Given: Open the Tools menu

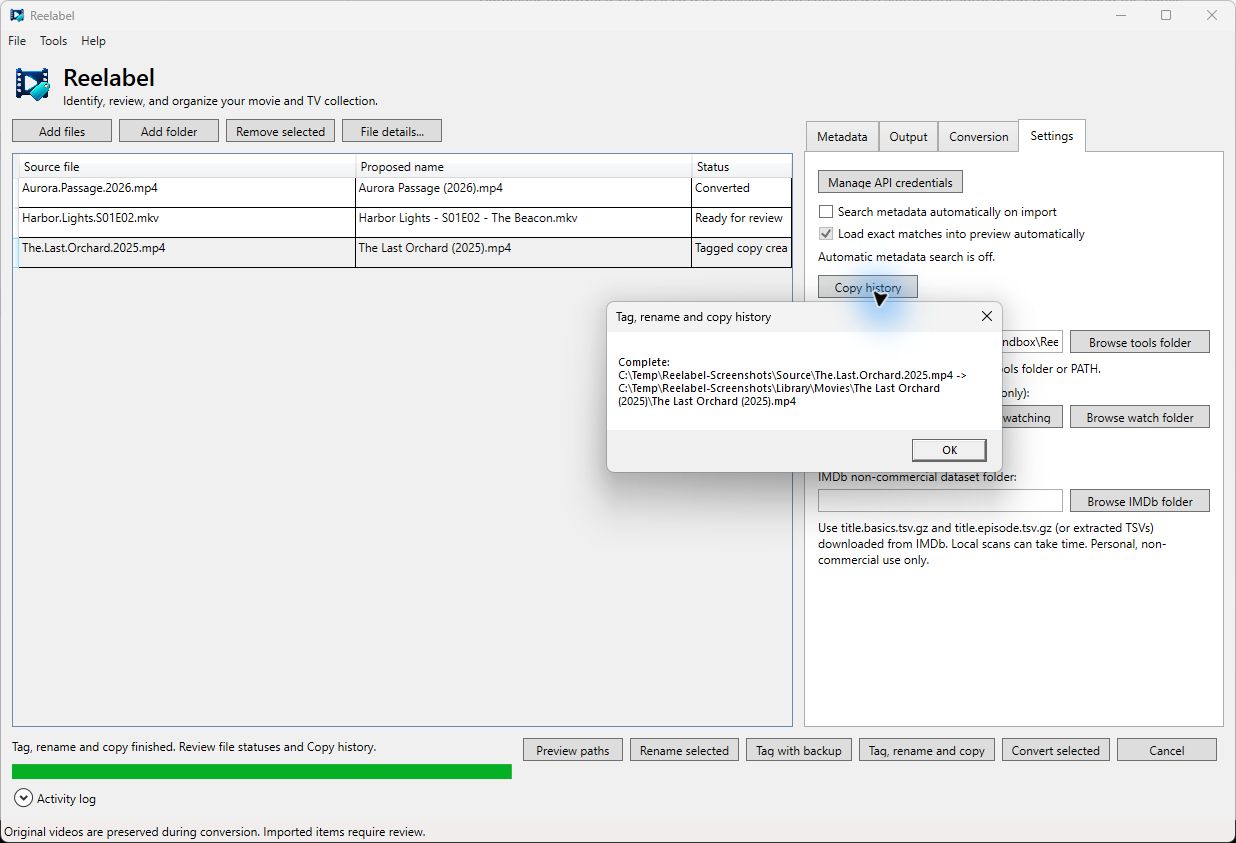Looking at the screenshot, I should [x=53, y=41].
